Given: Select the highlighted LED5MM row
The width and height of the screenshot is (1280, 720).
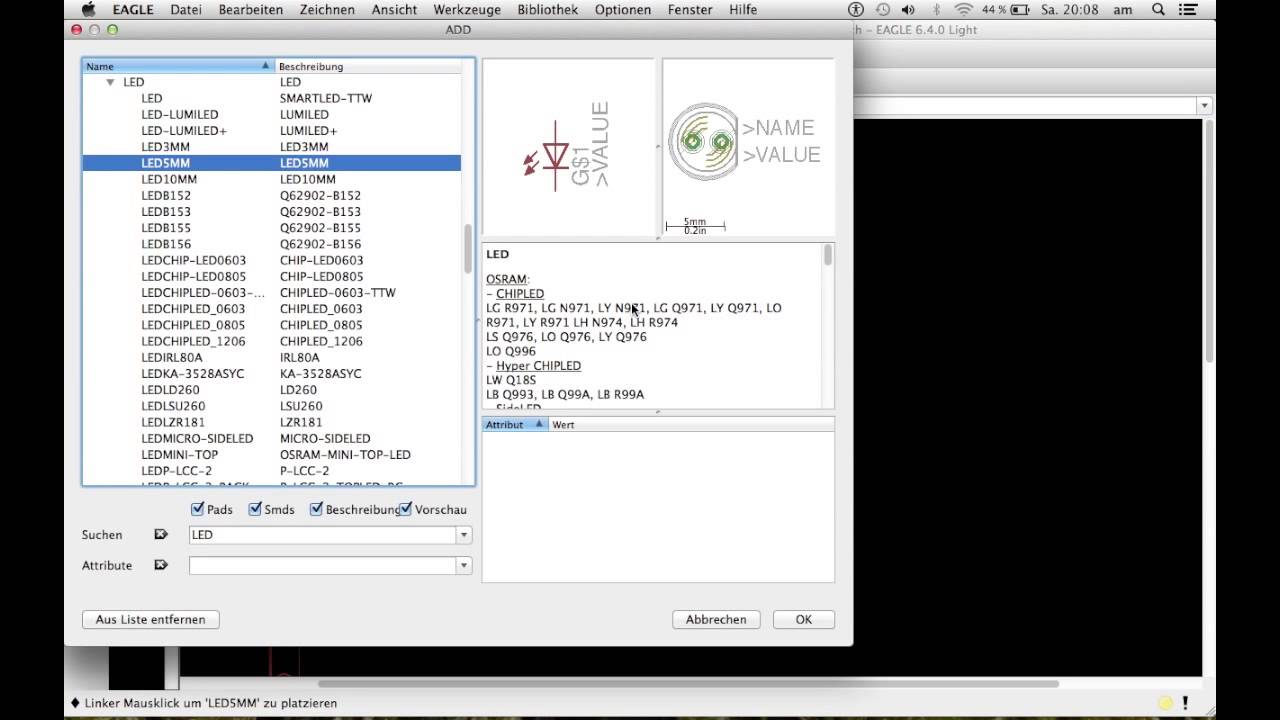Looking at the screenshot, I should 272,163.
